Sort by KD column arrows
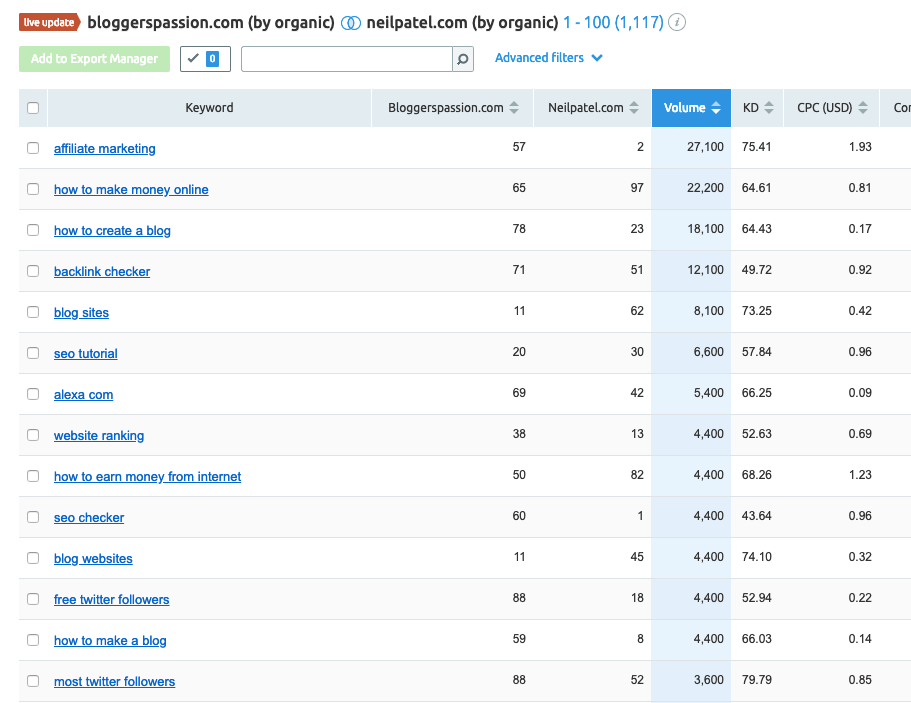Screen dimensions: 911x703 [x=769, y=107]
